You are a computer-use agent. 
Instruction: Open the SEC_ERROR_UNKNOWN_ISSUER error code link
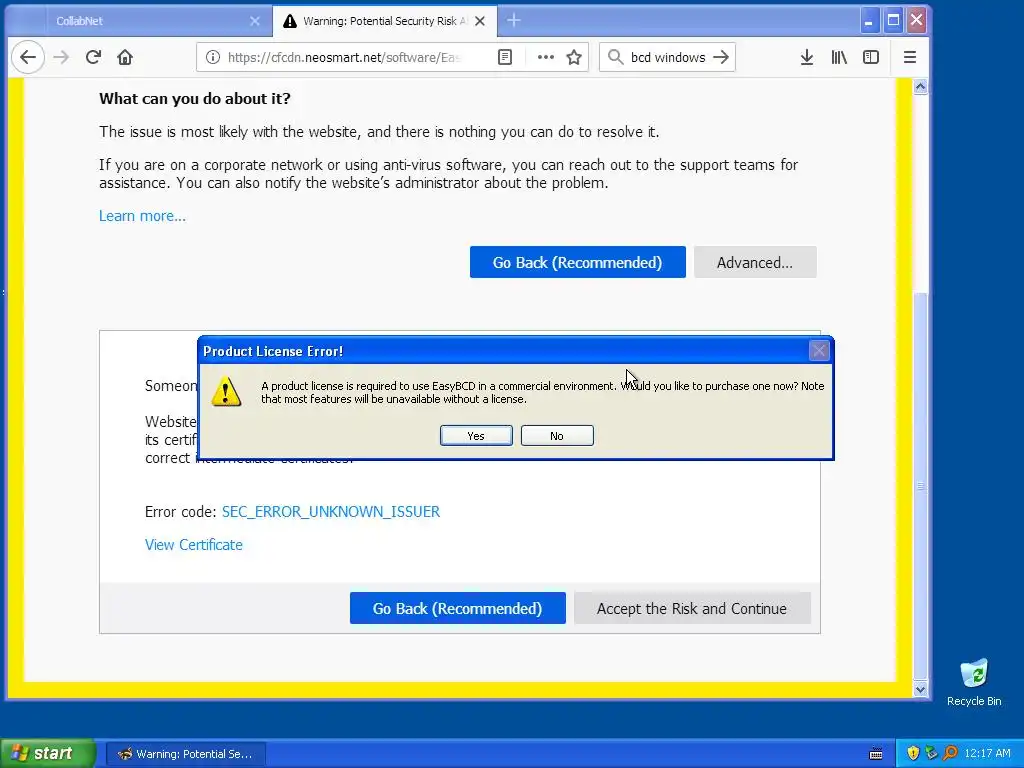tap(331, 511)
